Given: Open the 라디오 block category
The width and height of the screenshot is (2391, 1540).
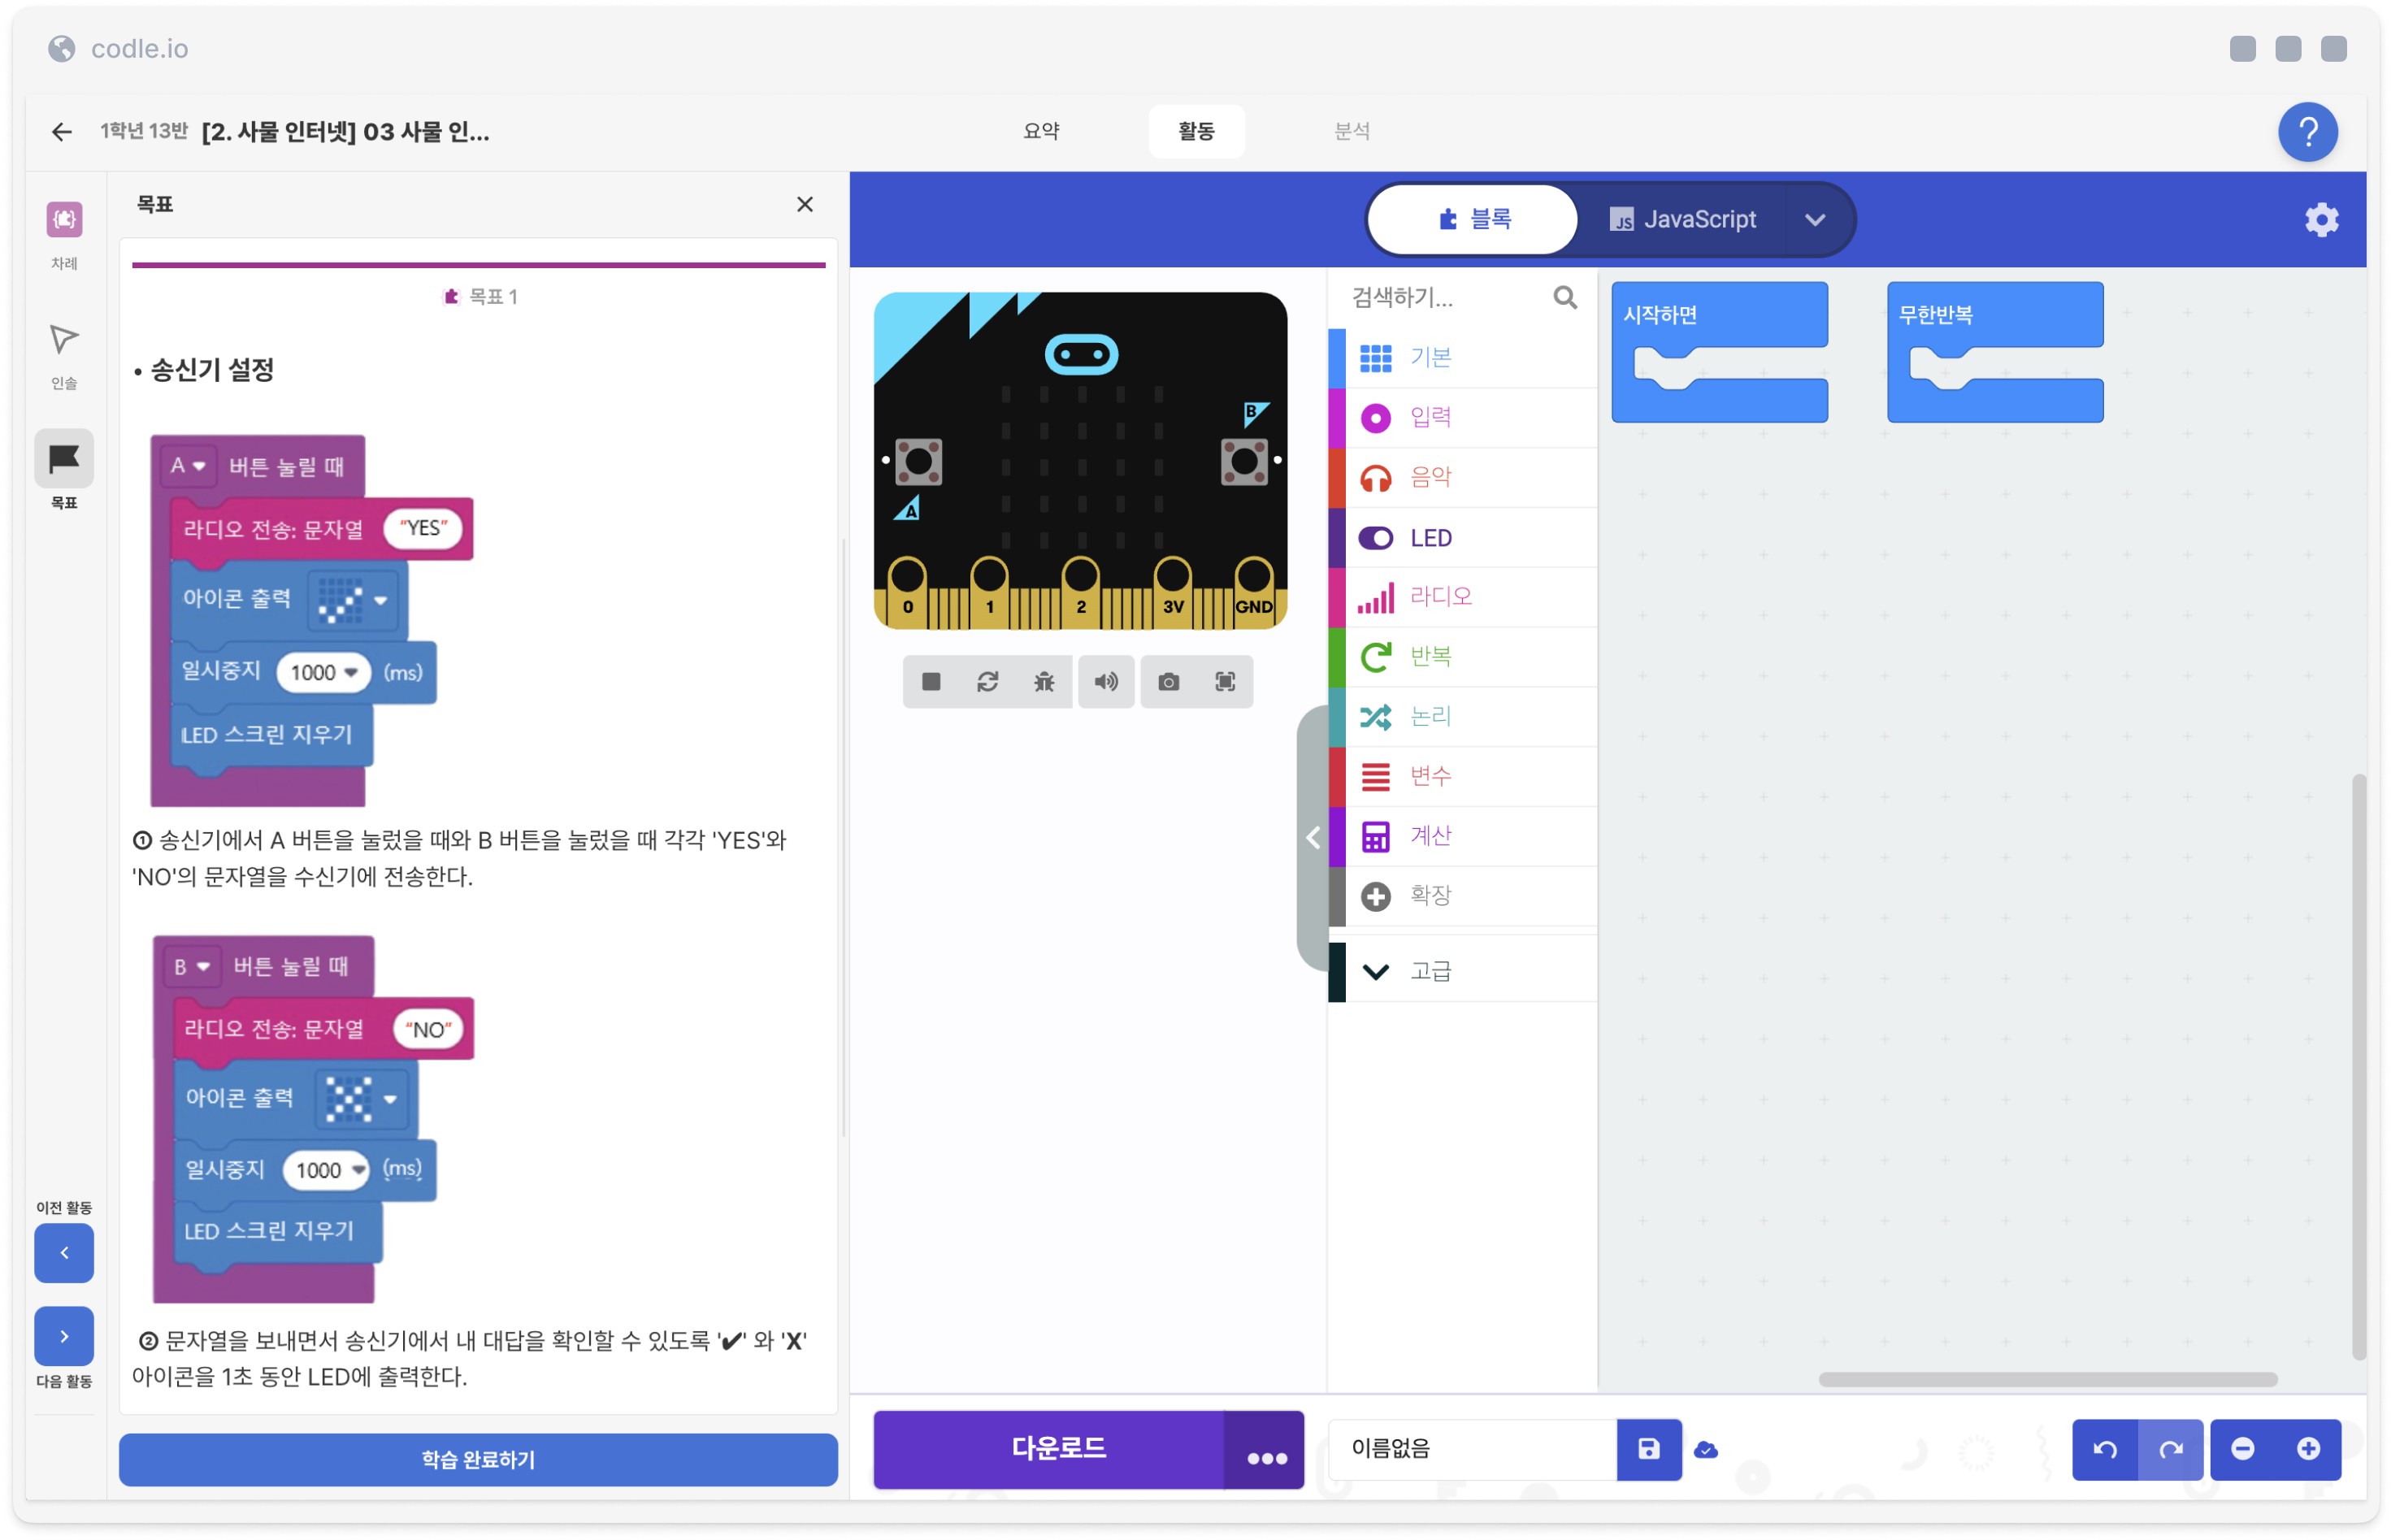Looking at the screenshot, I should click(x=1440, y=597).
